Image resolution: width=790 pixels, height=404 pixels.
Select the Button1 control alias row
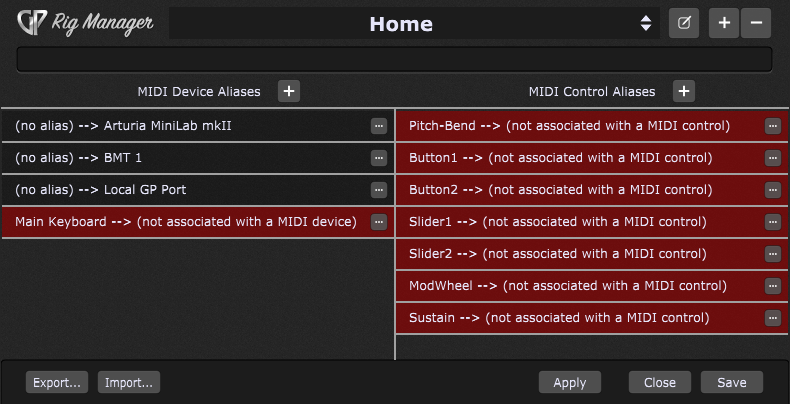592,158
